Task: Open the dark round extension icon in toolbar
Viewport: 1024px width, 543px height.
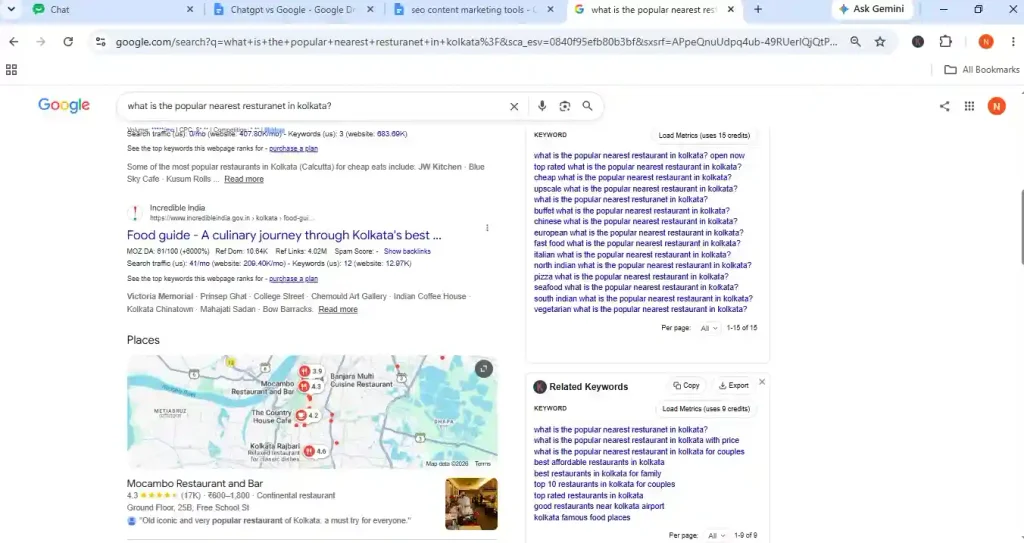Action: 918,42
